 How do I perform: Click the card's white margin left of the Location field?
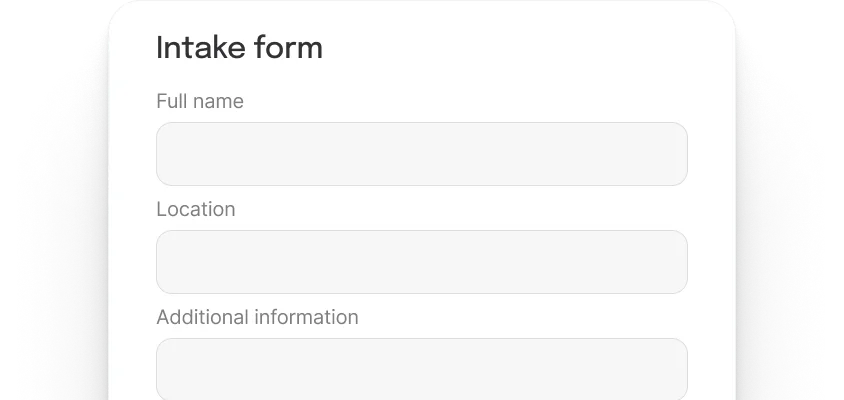pos(133,262)
